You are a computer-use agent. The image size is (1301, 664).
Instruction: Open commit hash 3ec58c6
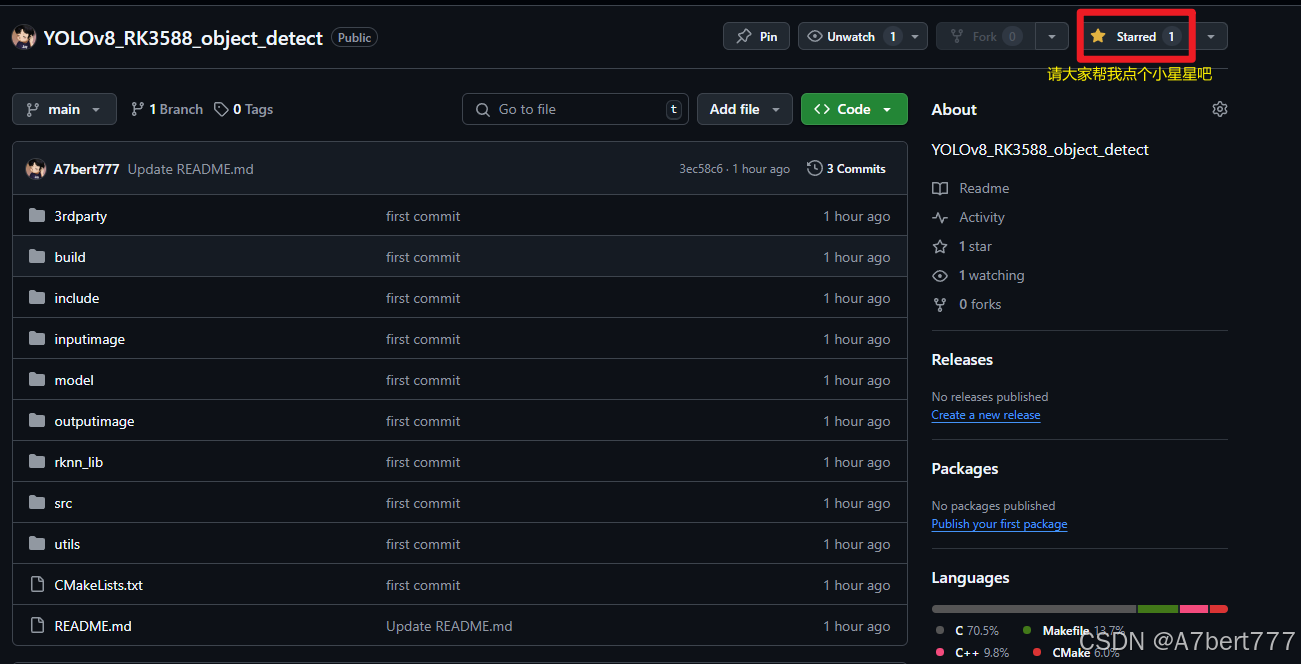(x=701, y=169)
